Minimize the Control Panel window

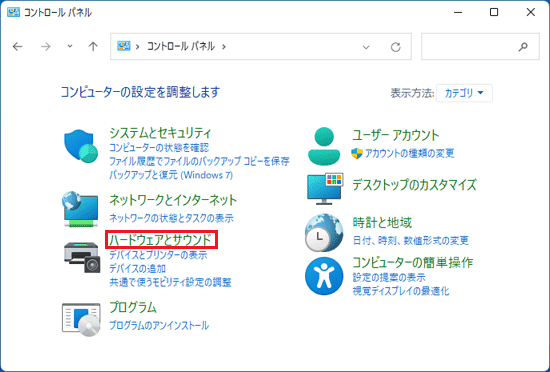pos(457,12)
